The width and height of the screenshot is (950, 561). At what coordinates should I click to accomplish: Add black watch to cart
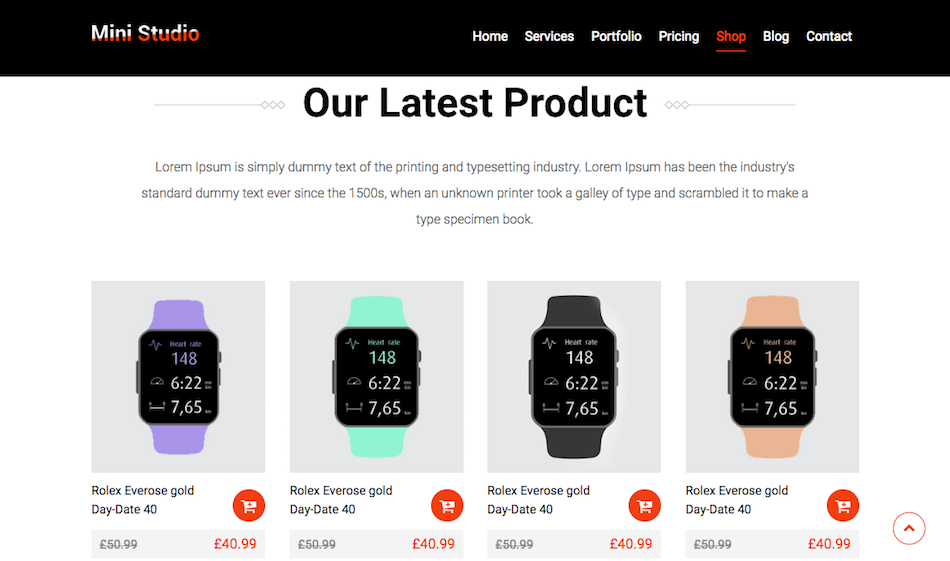(x=645, y=505)
